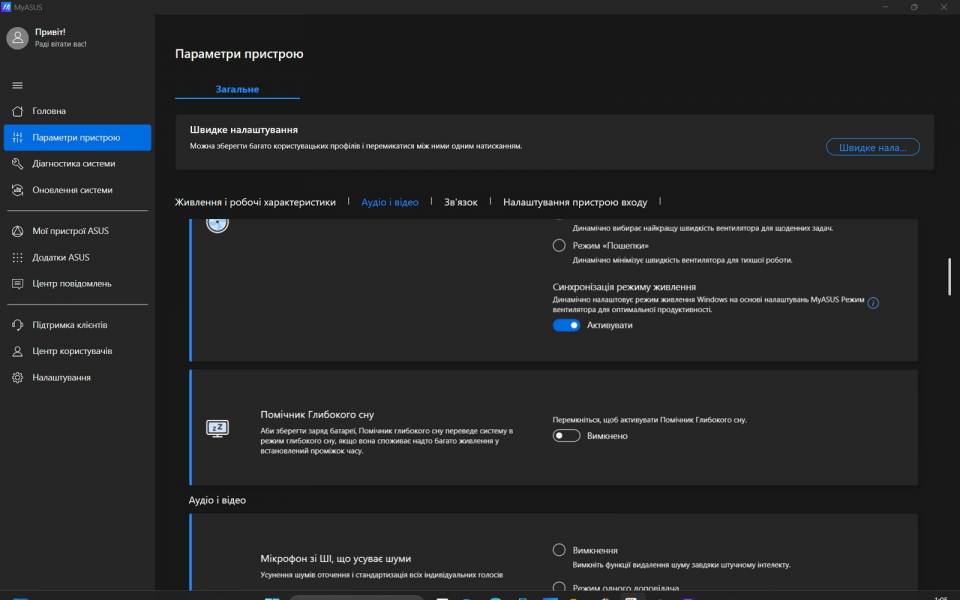This screenshot has width=960, height=600.
Task: Open Додатки ASUS grid icon
Action: [x=17, y=257]
